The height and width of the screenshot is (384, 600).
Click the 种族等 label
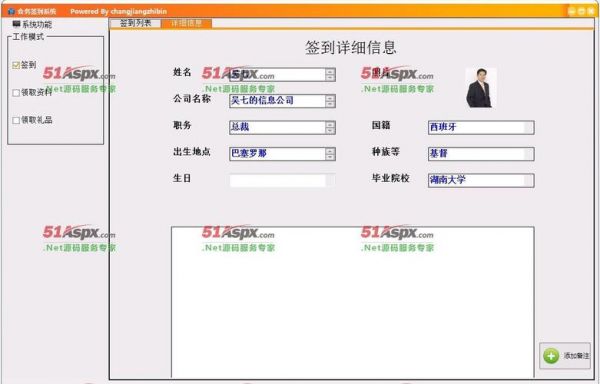coord(386,152)
